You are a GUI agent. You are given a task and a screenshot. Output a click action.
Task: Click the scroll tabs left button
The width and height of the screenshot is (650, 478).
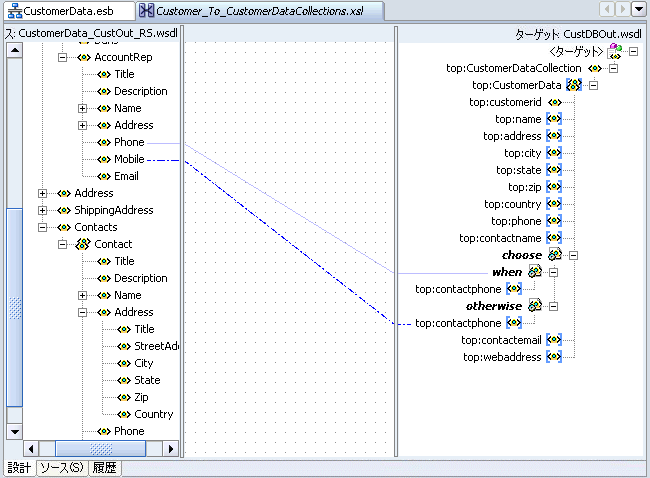607,9
